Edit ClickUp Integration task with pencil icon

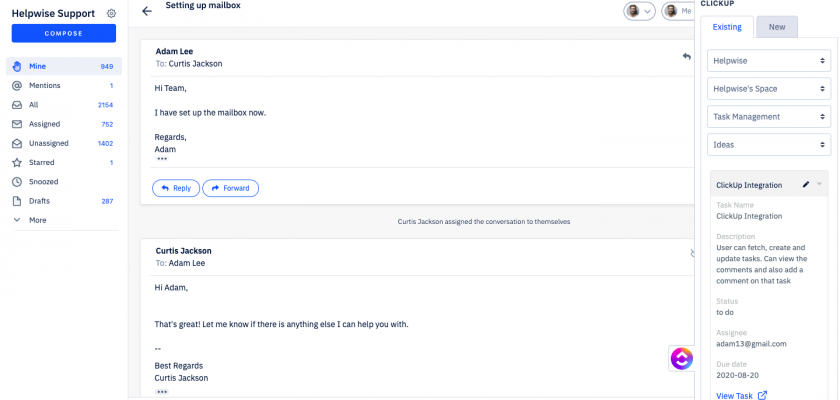pos(806,185)
